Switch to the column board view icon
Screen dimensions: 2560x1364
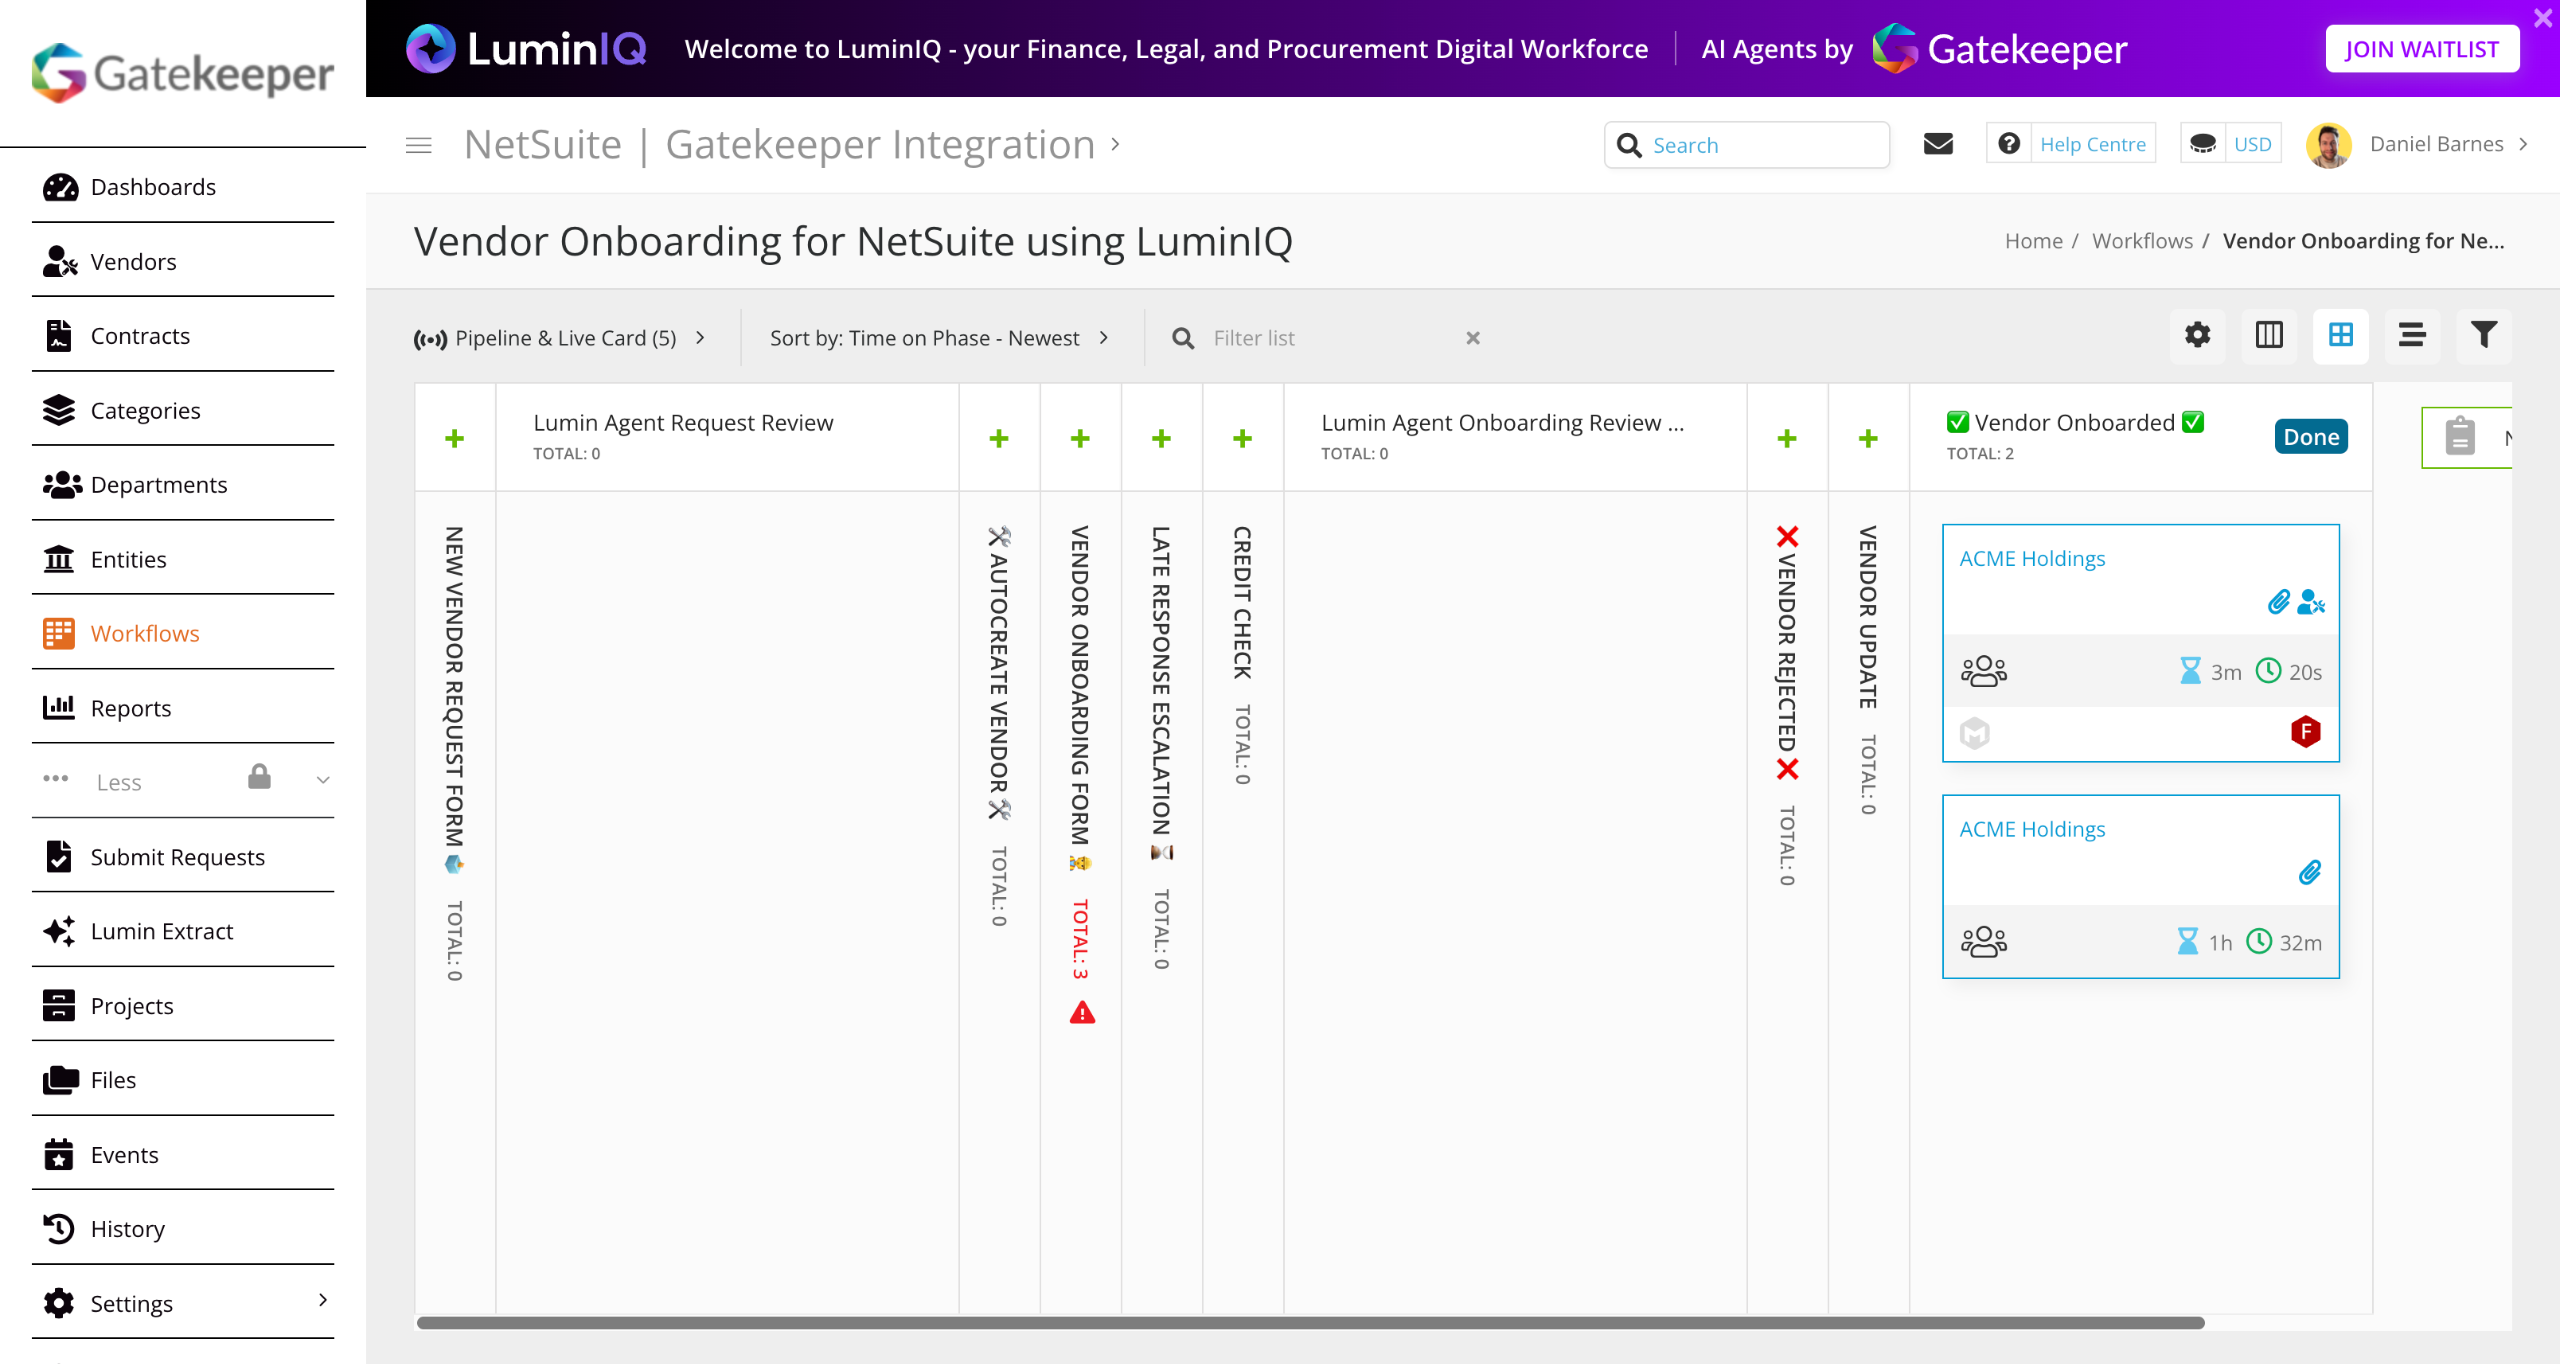pyautogui.click(x=2269, y=335)
